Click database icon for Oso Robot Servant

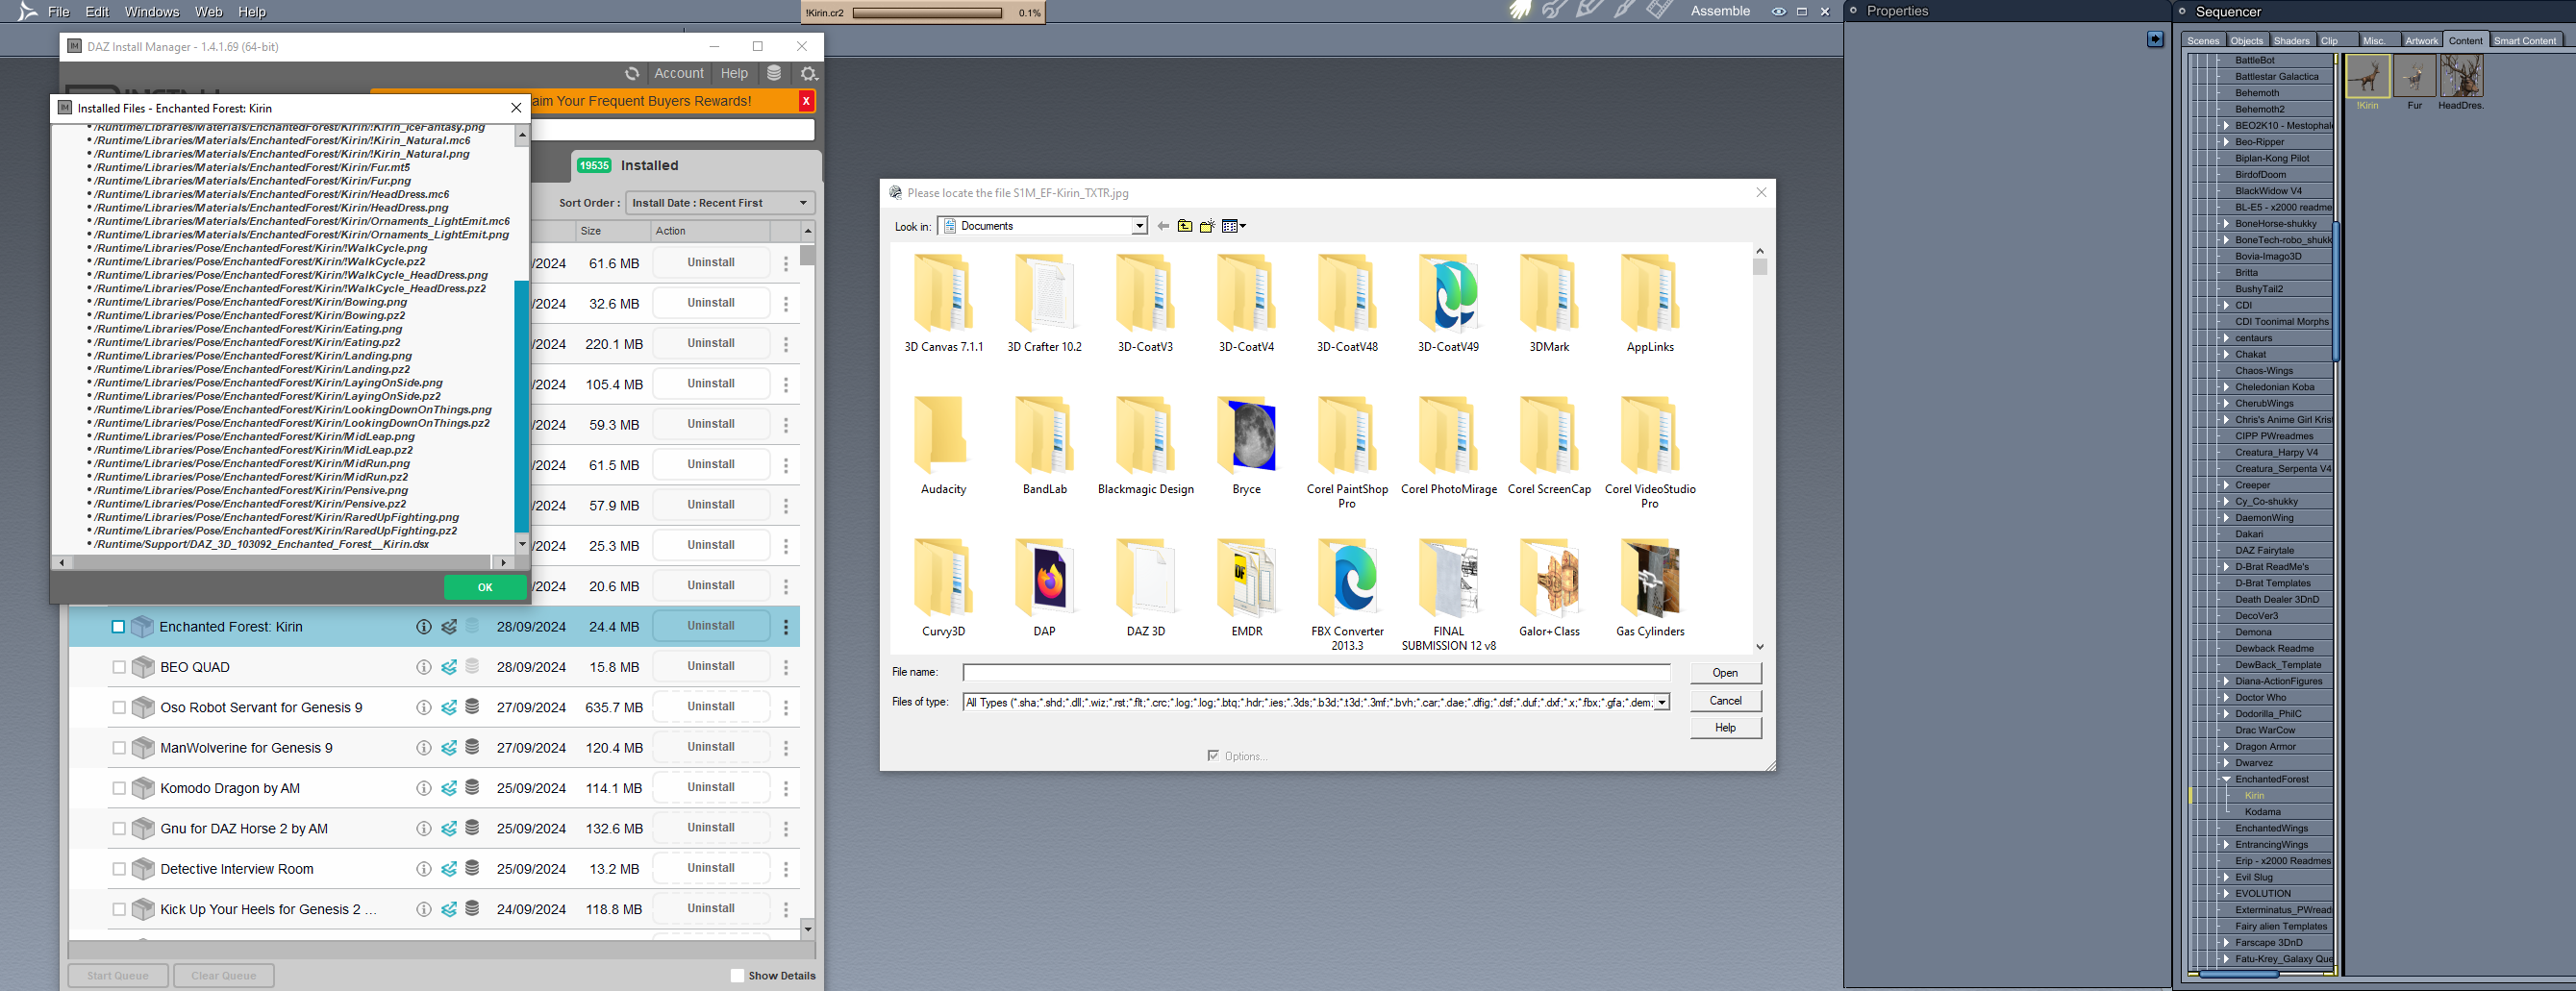pos(472,707)
